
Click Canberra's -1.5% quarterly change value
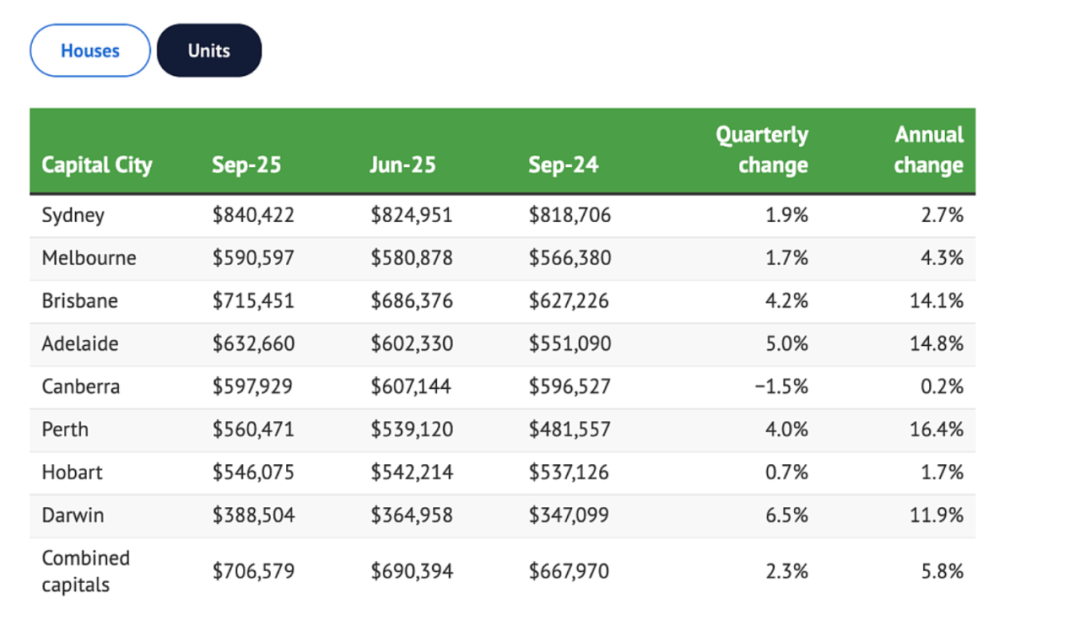click(781, 386)
